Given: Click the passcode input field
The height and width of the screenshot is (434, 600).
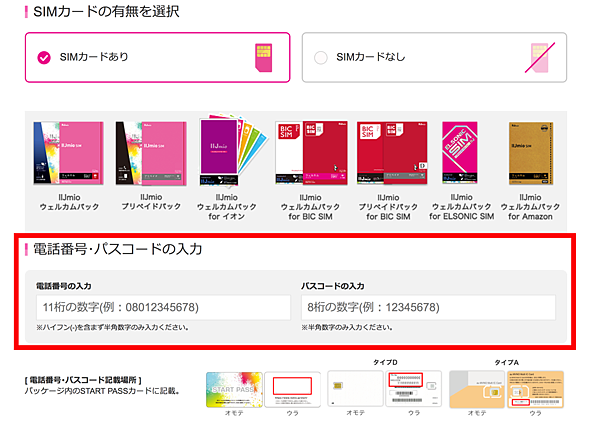Looking at the screenshot, I should [428, 307].
